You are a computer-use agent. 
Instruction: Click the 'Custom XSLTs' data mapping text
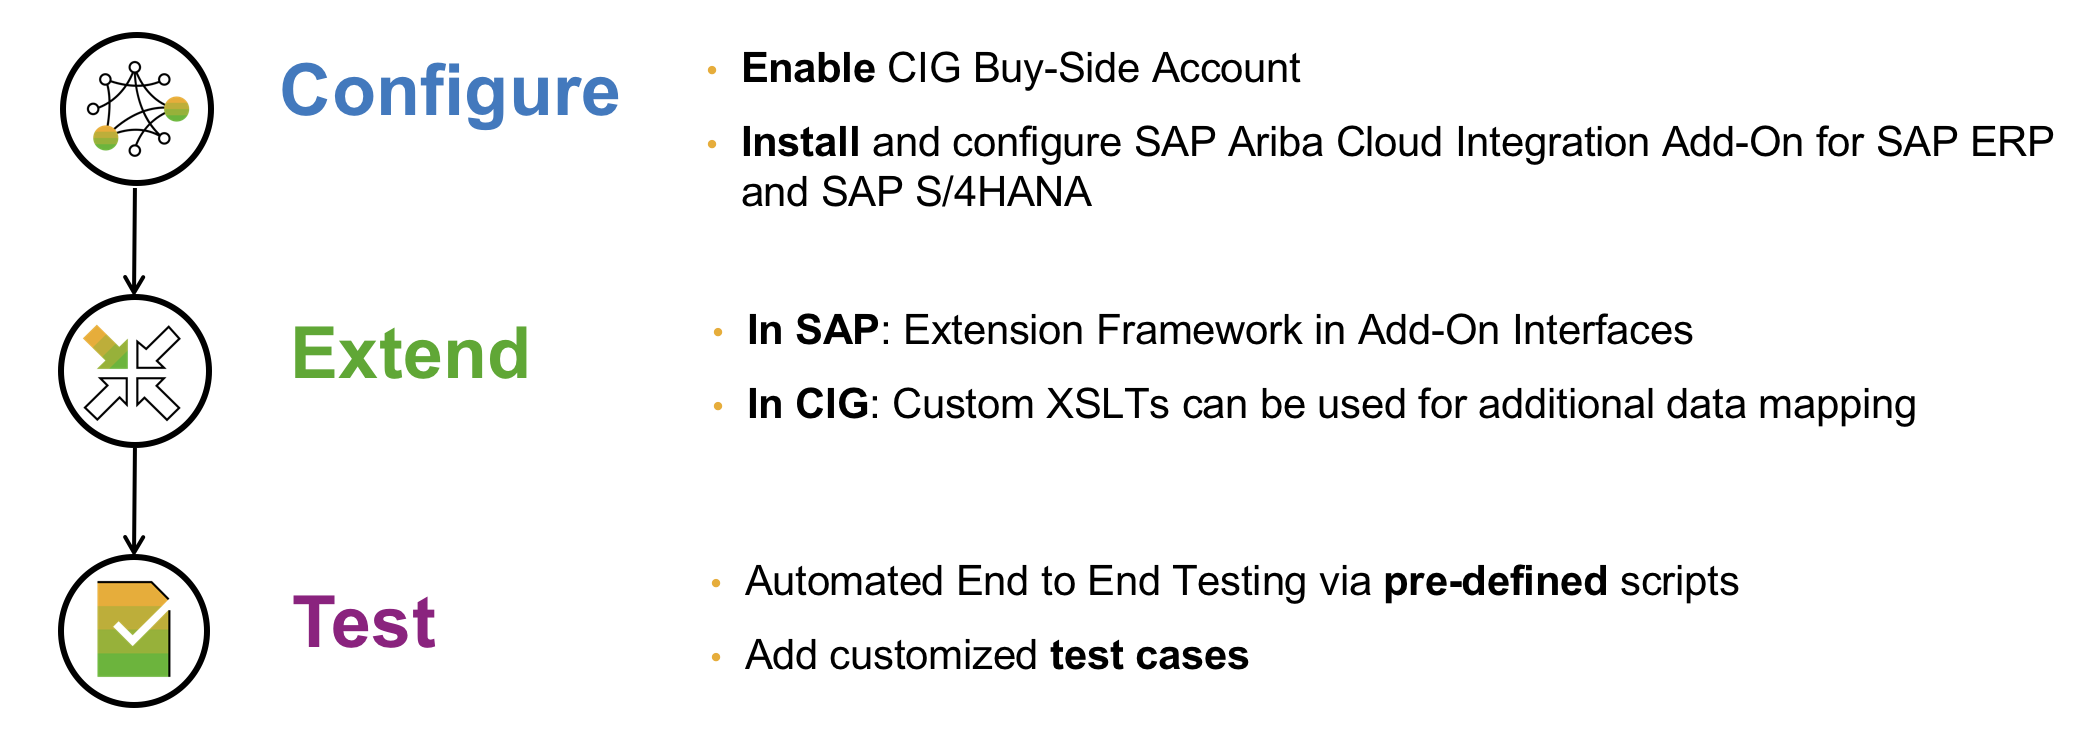click(1030, 405)
